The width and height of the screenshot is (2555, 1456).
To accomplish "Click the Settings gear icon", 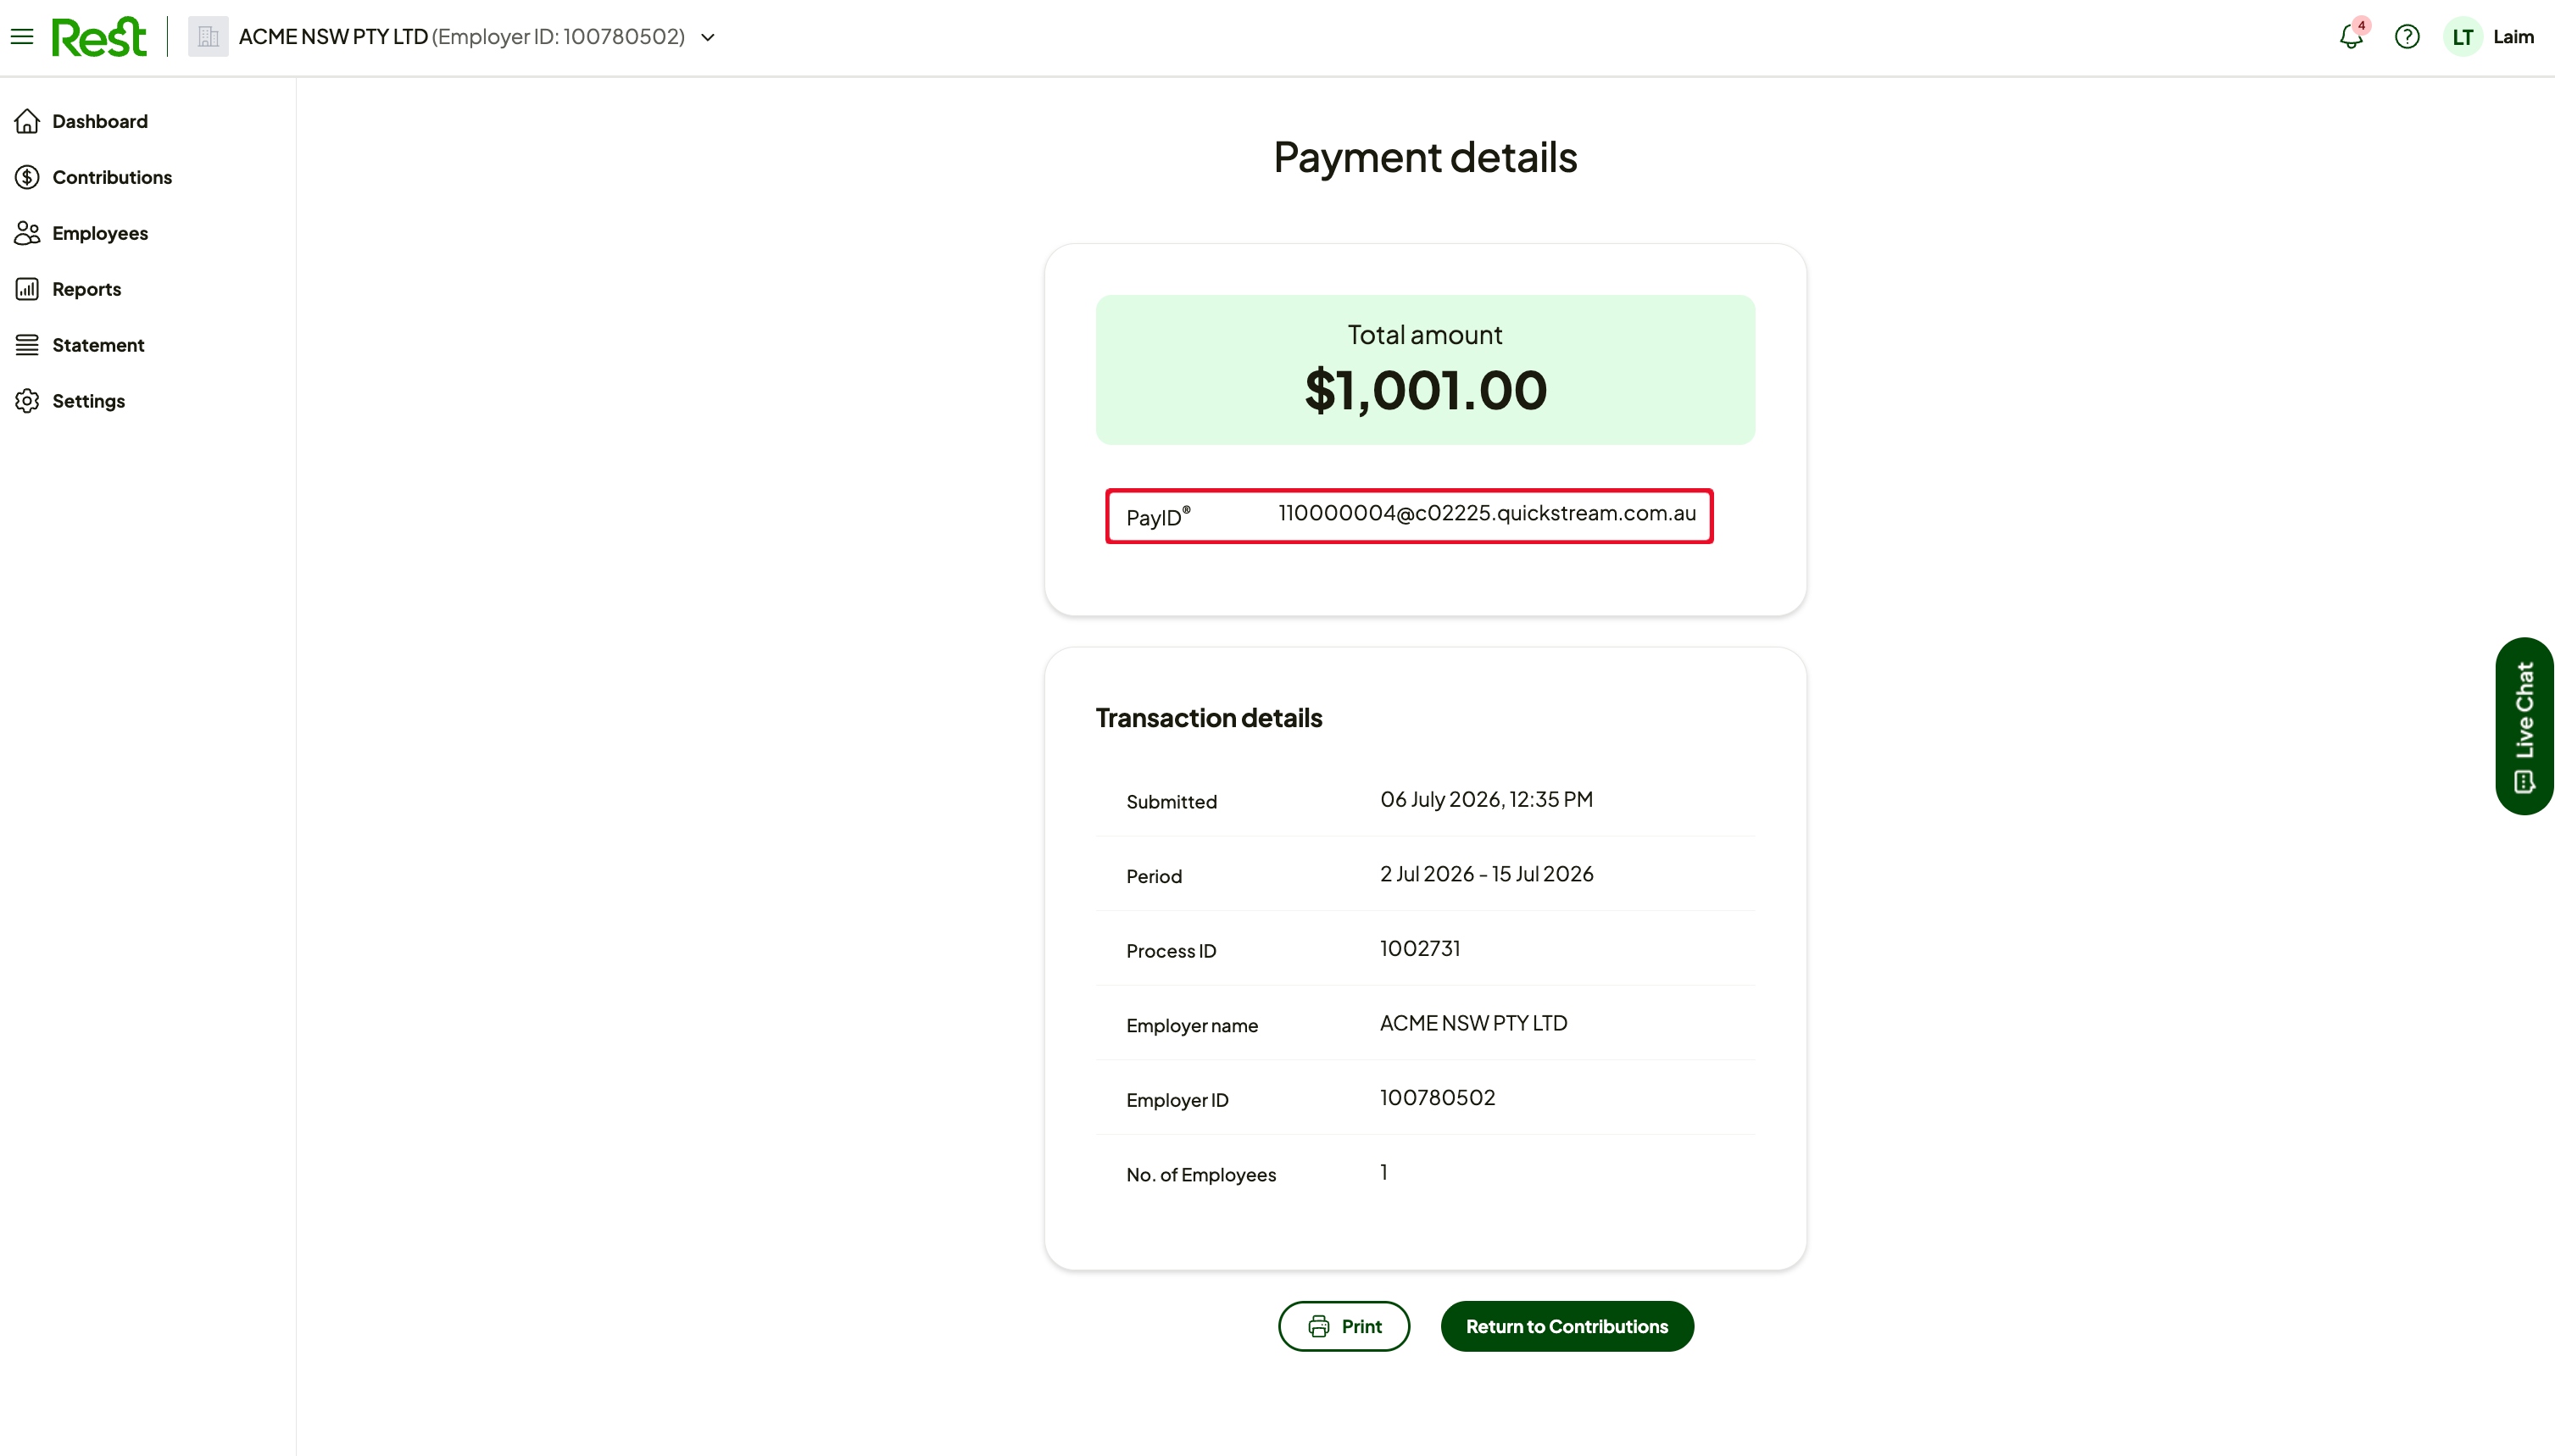I will pos(27,401).
